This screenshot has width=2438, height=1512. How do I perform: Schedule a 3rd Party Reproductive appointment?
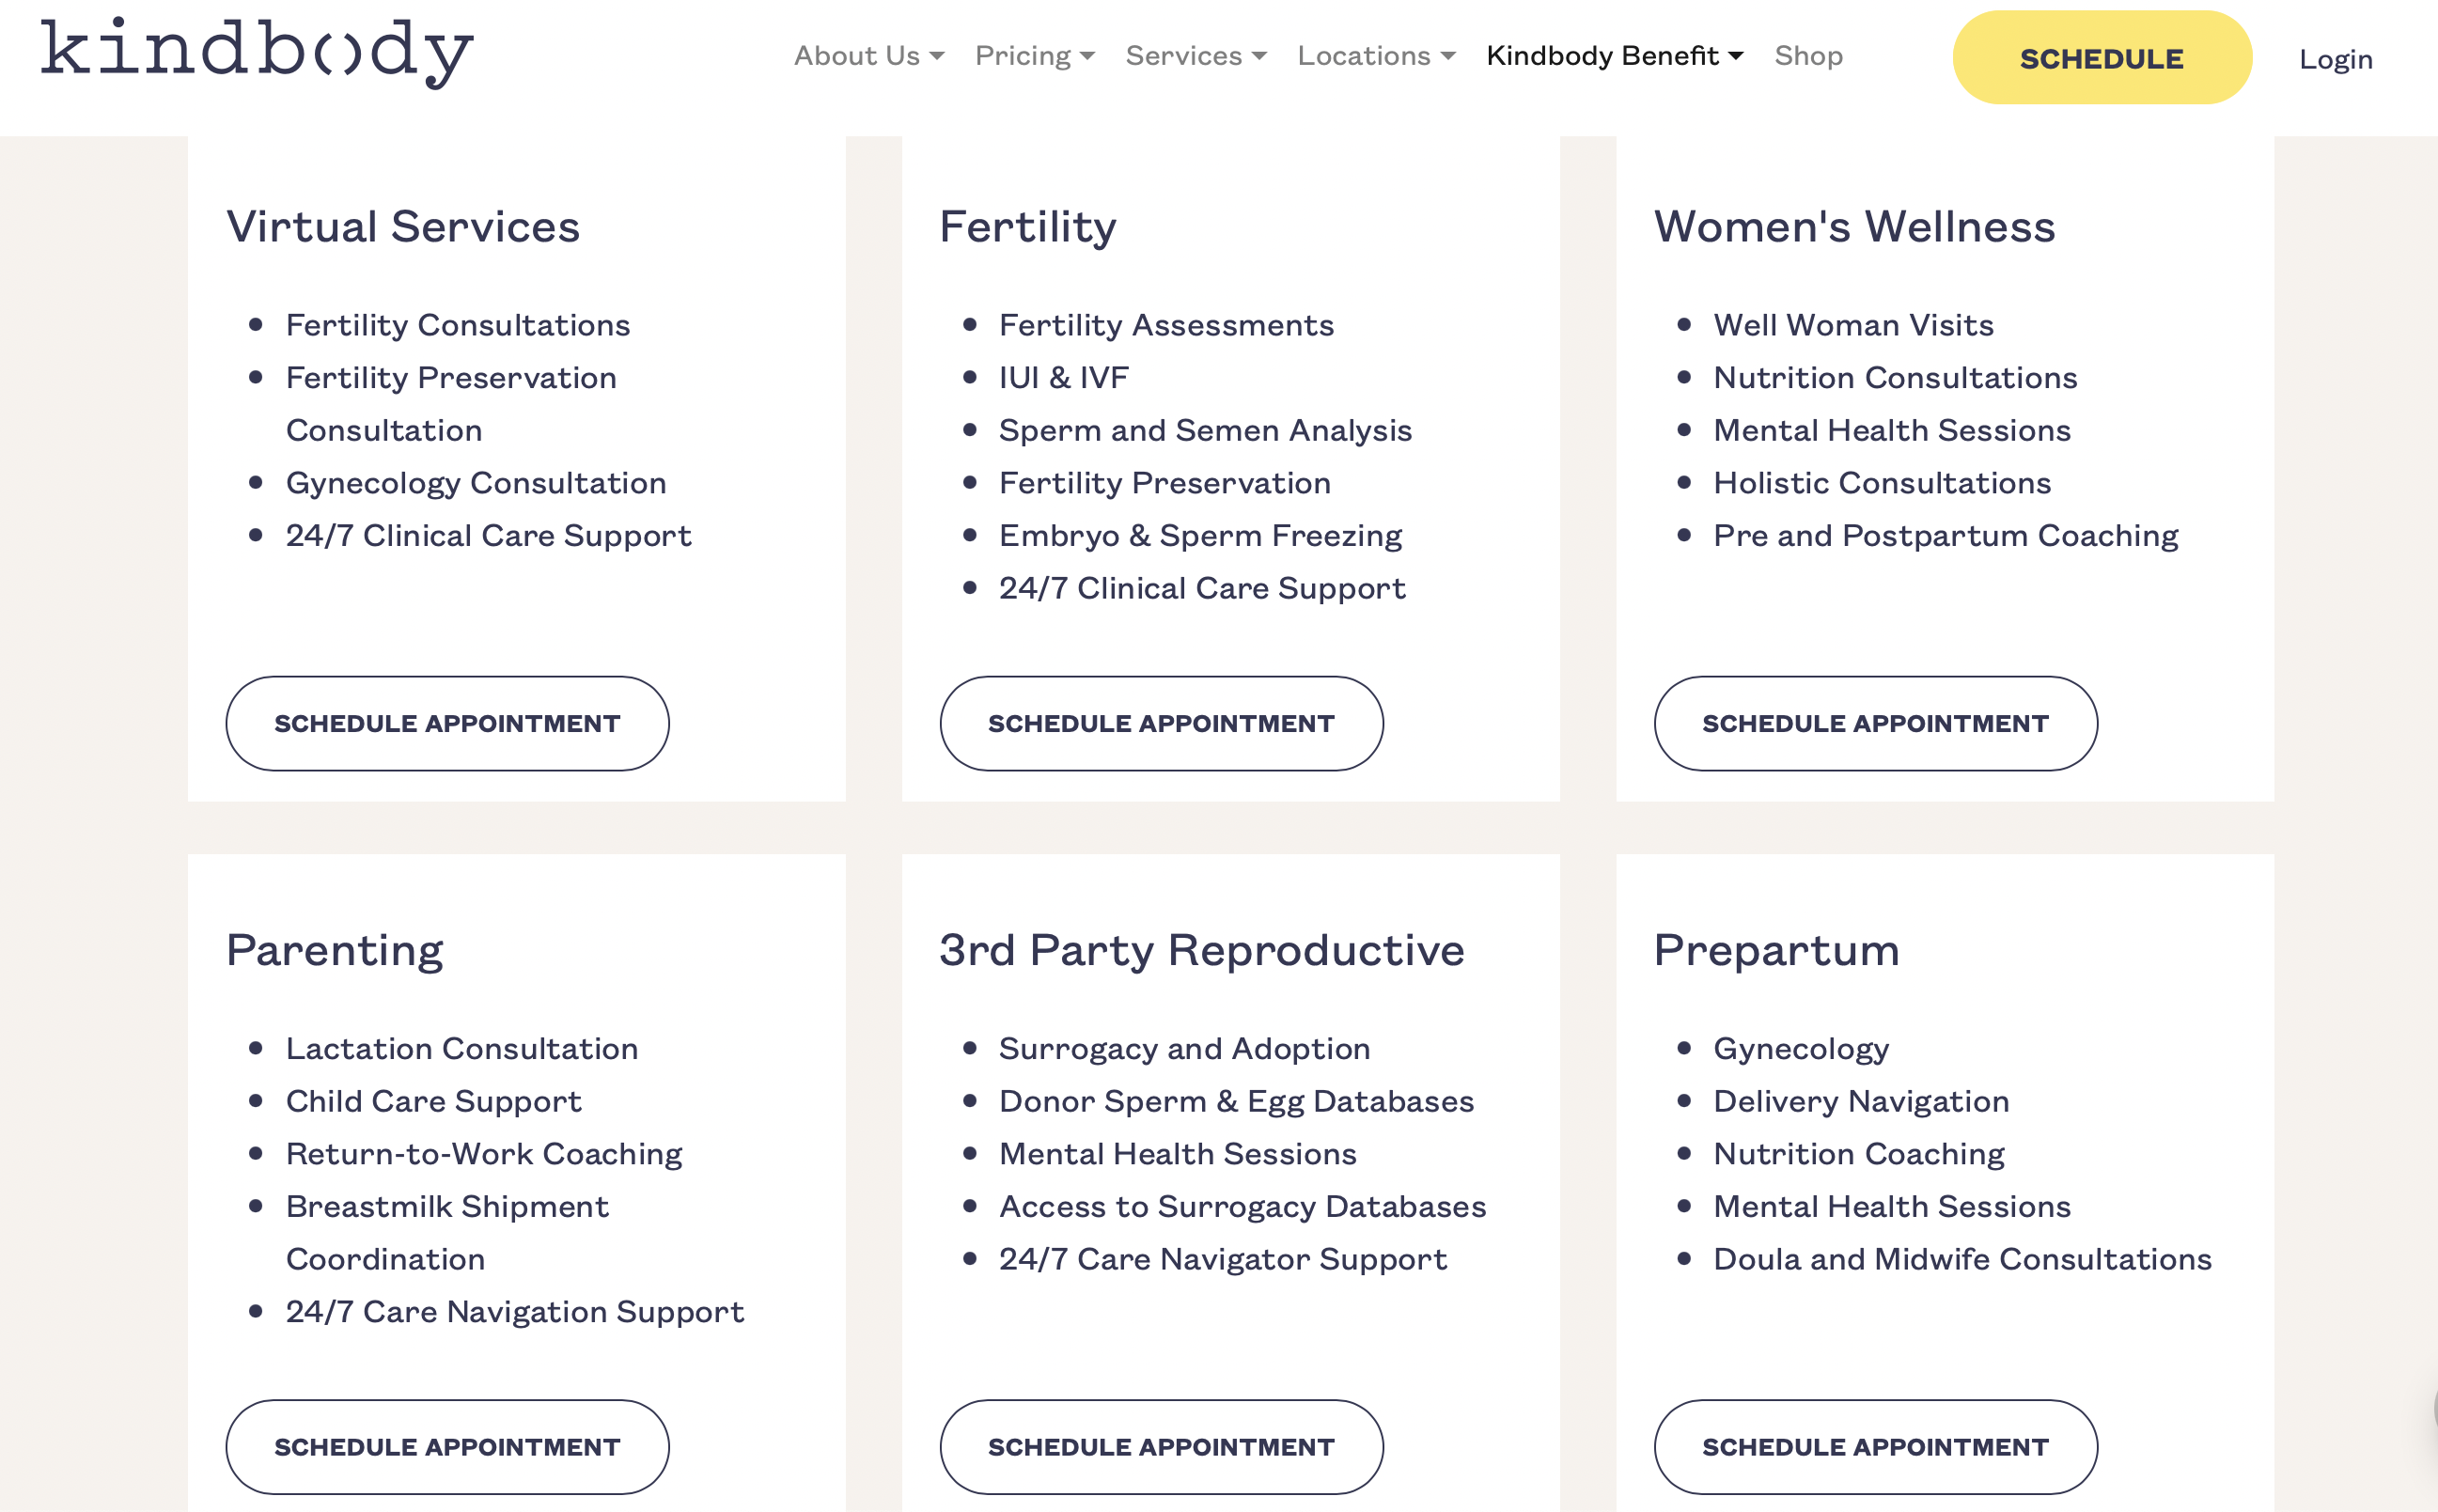(1161, 1446)
